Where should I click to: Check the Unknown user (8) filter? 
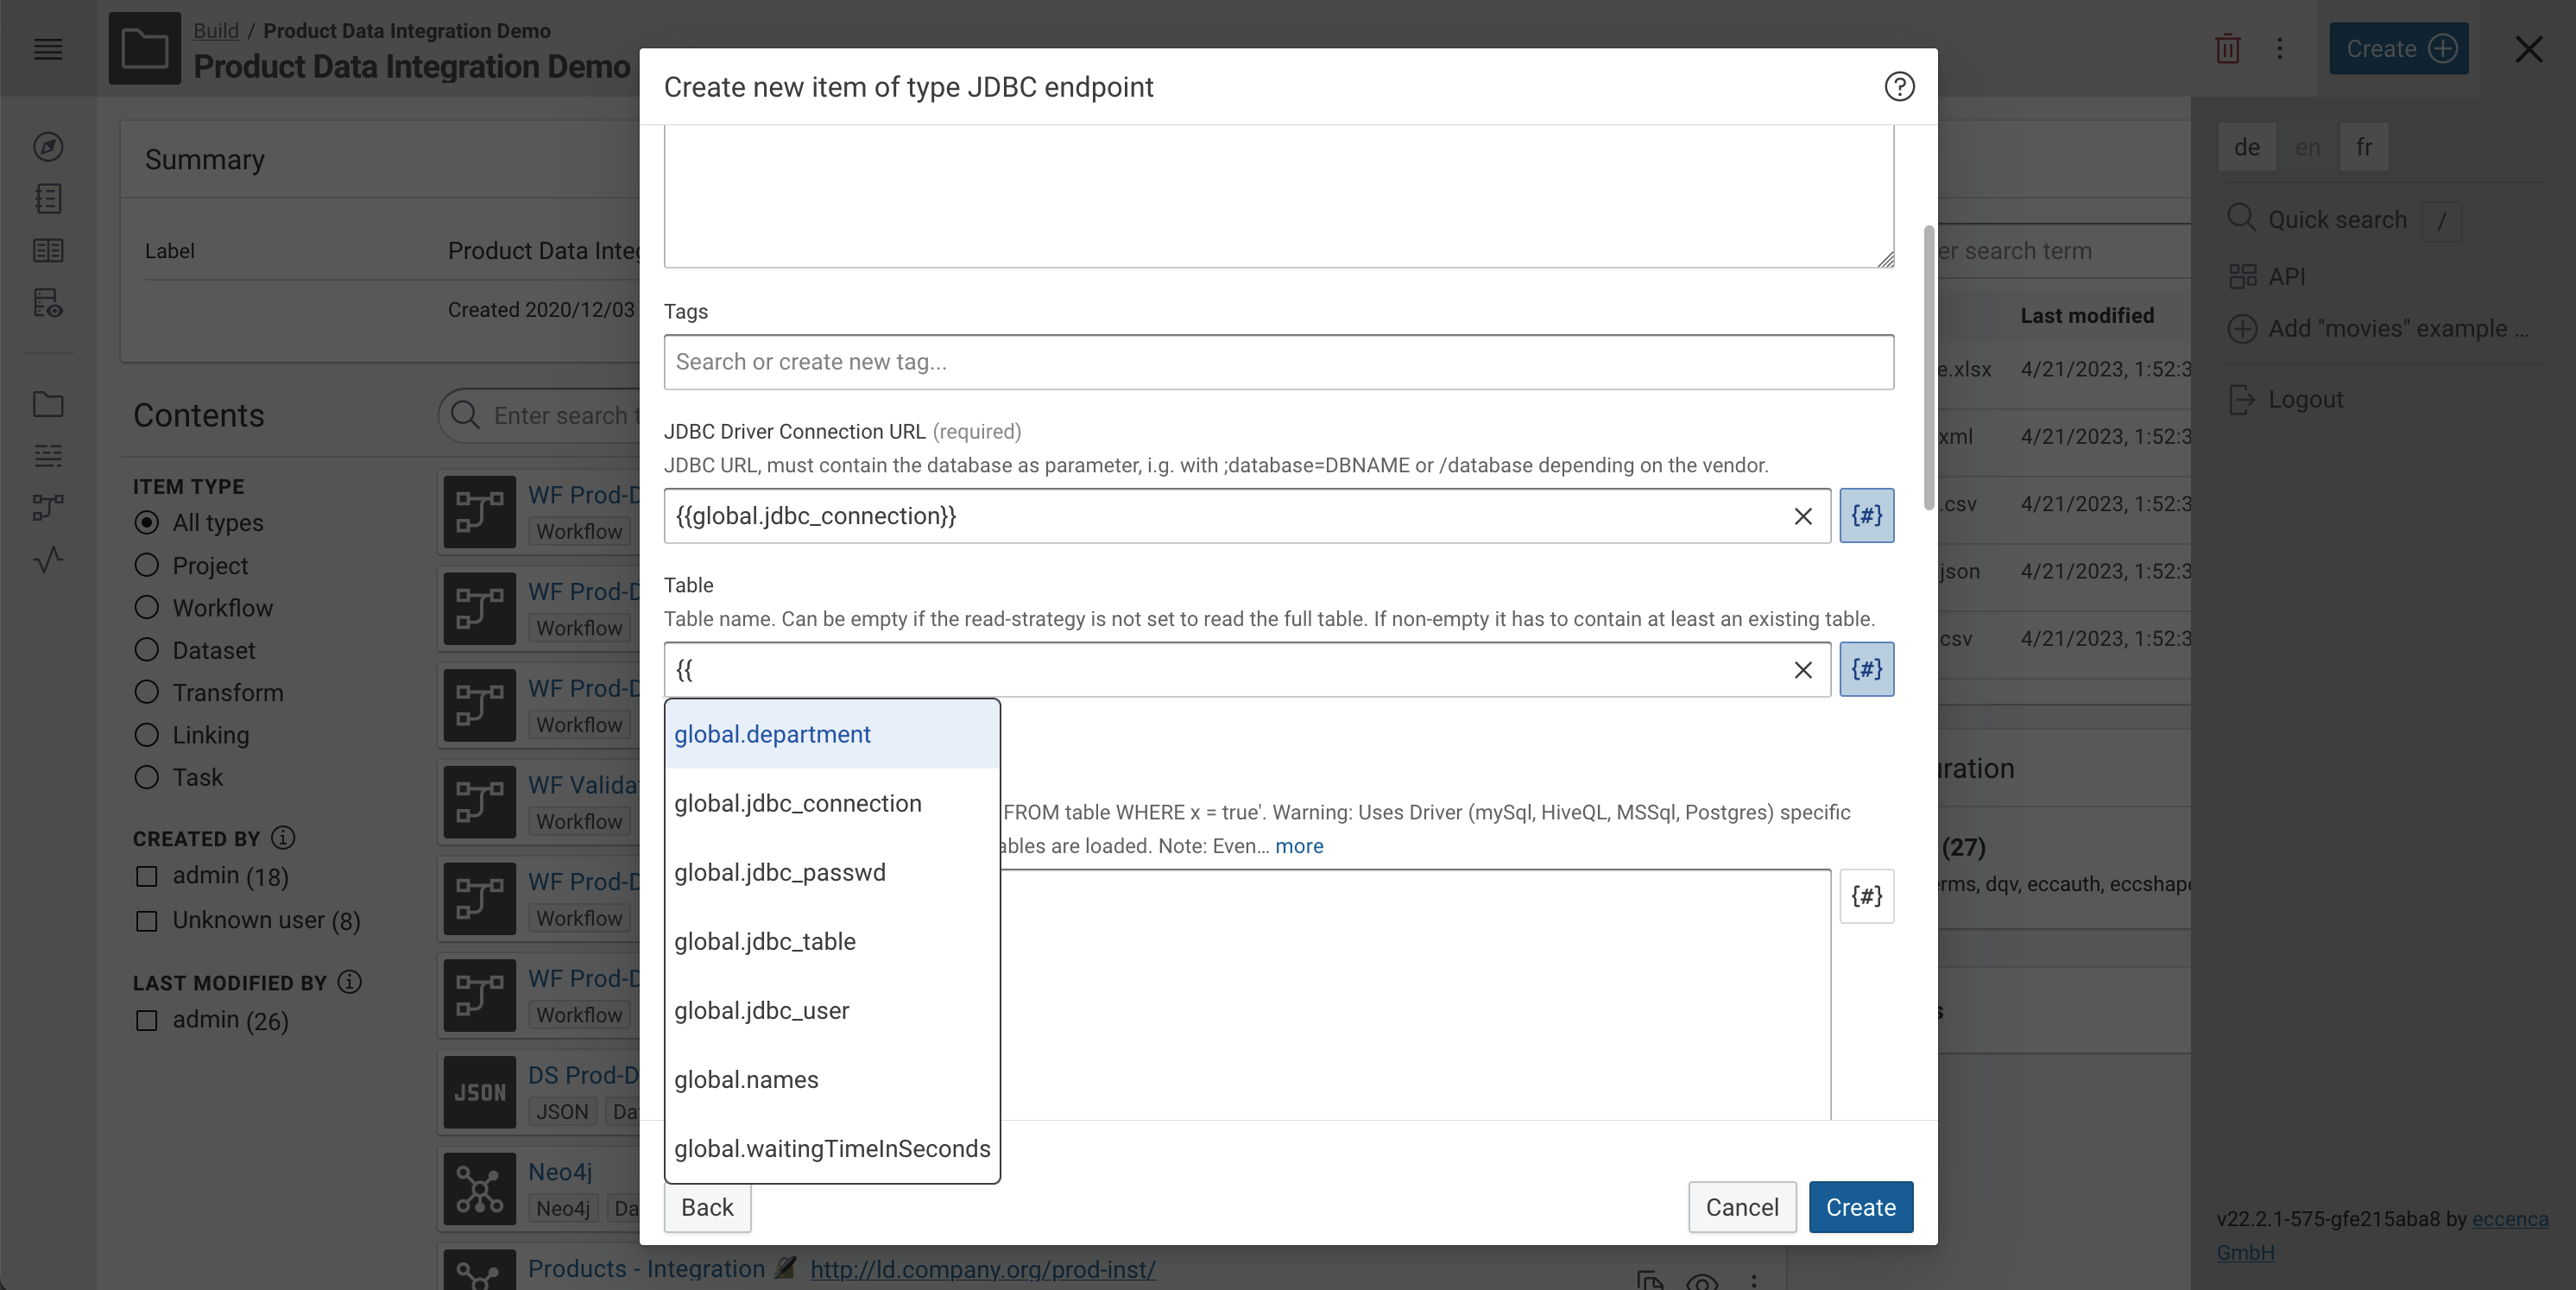147,920
